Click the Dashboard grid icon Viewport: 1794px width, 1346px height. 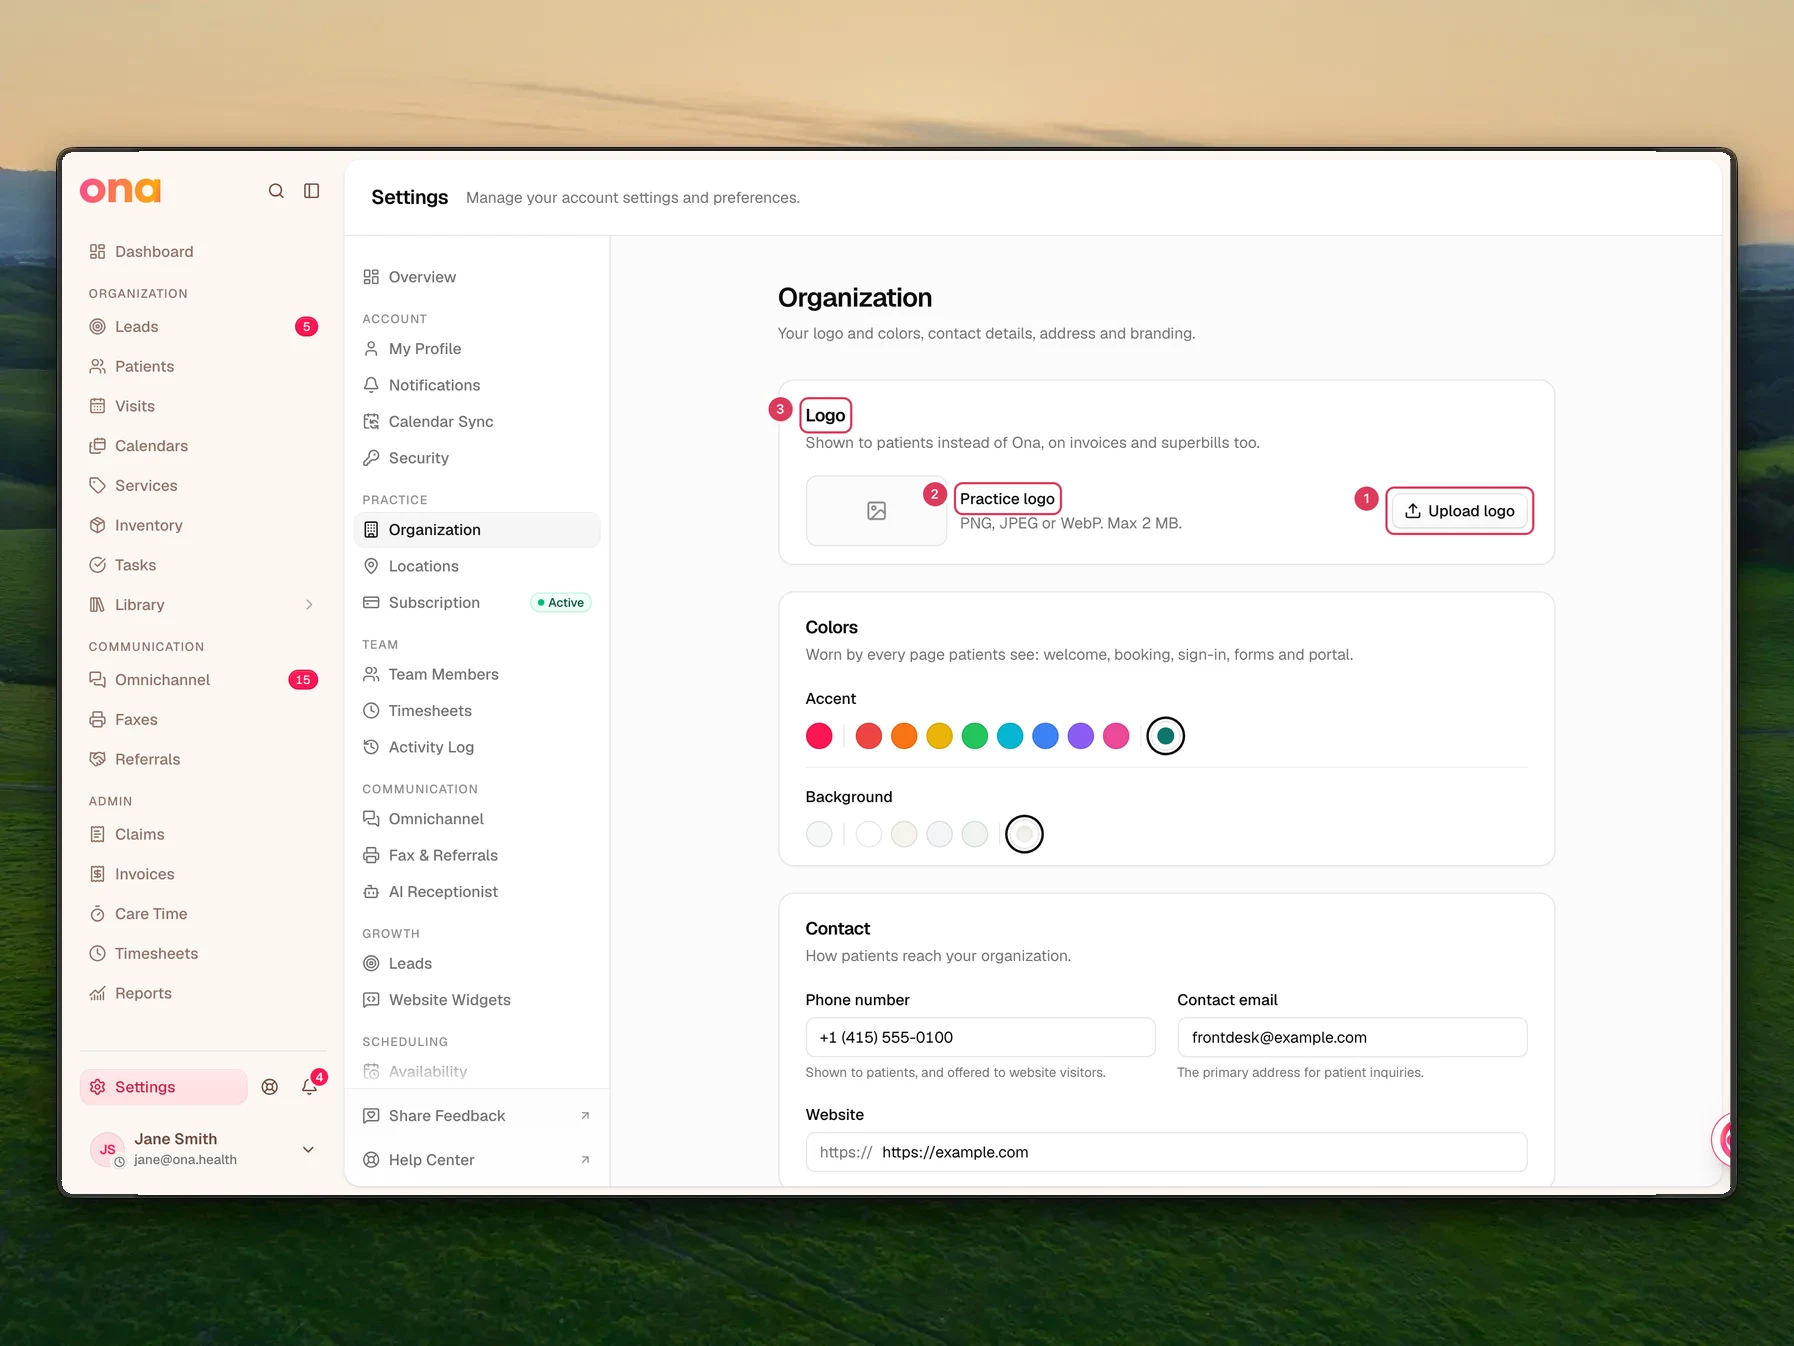click(x=97, y=252)
